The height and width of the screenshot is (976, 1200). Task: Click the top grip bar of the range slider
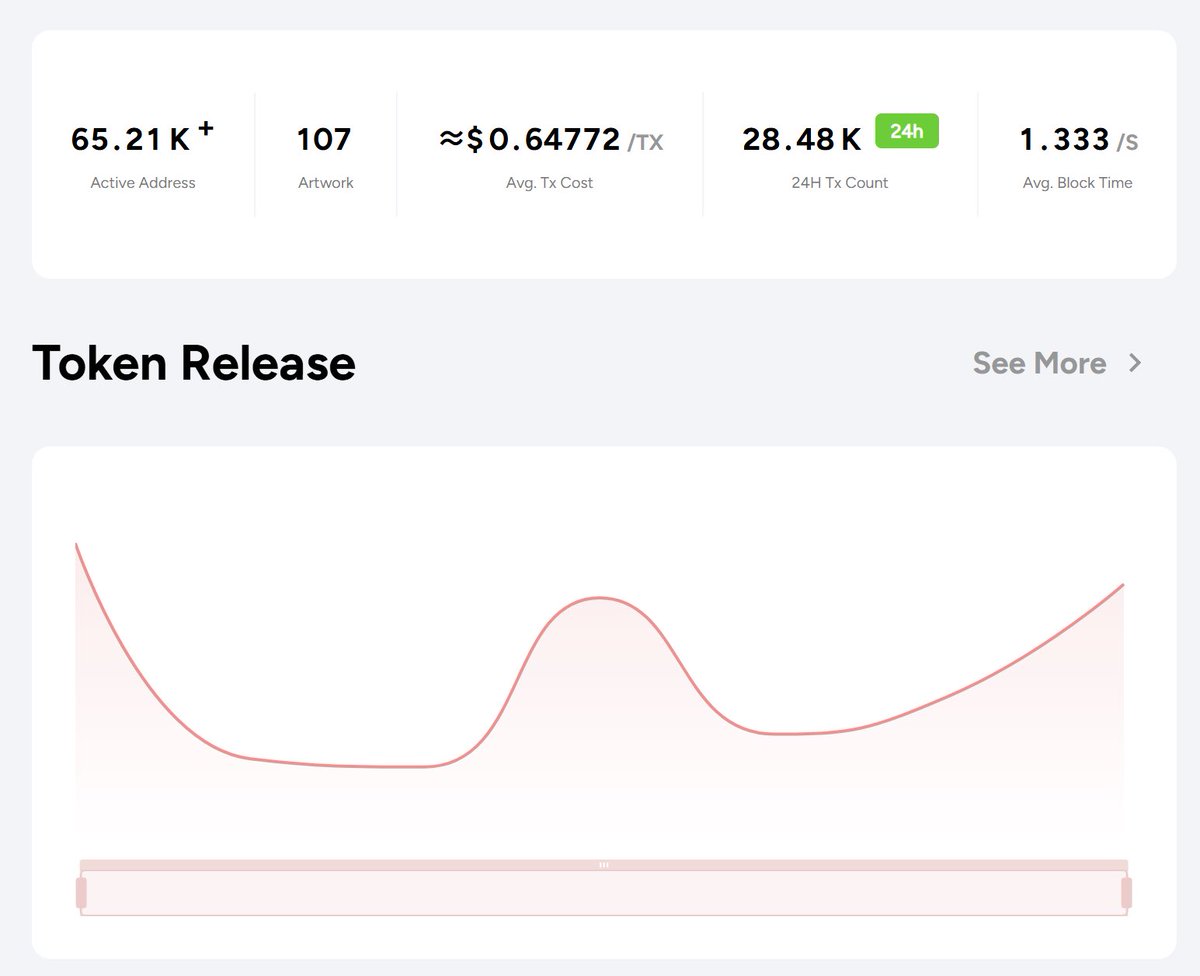[604, 865]
